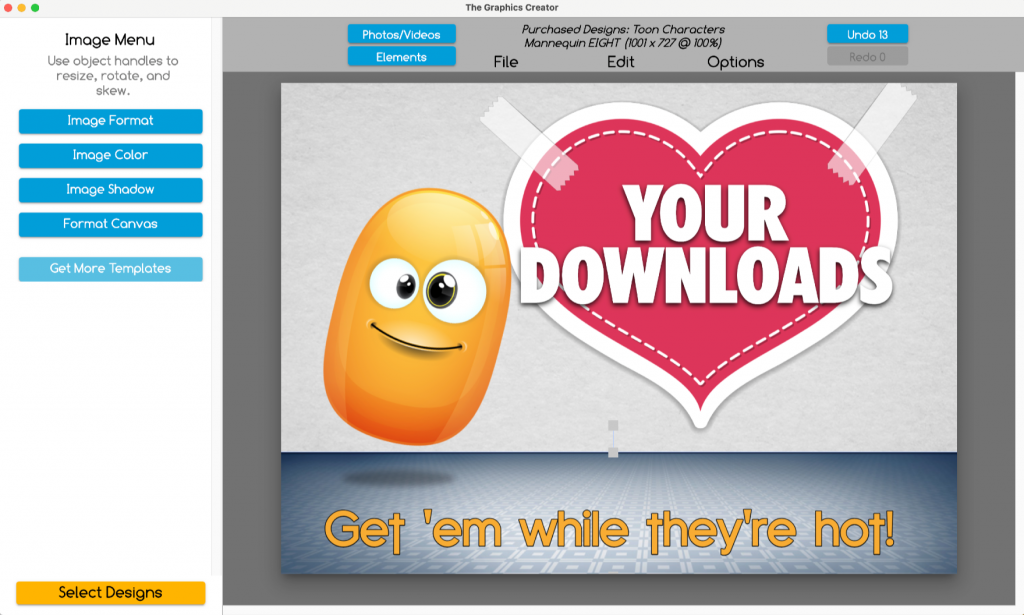Viewport: 1024px width, 615px height.
Task: Open the Edit menu
Action: (x=620, y=62)
